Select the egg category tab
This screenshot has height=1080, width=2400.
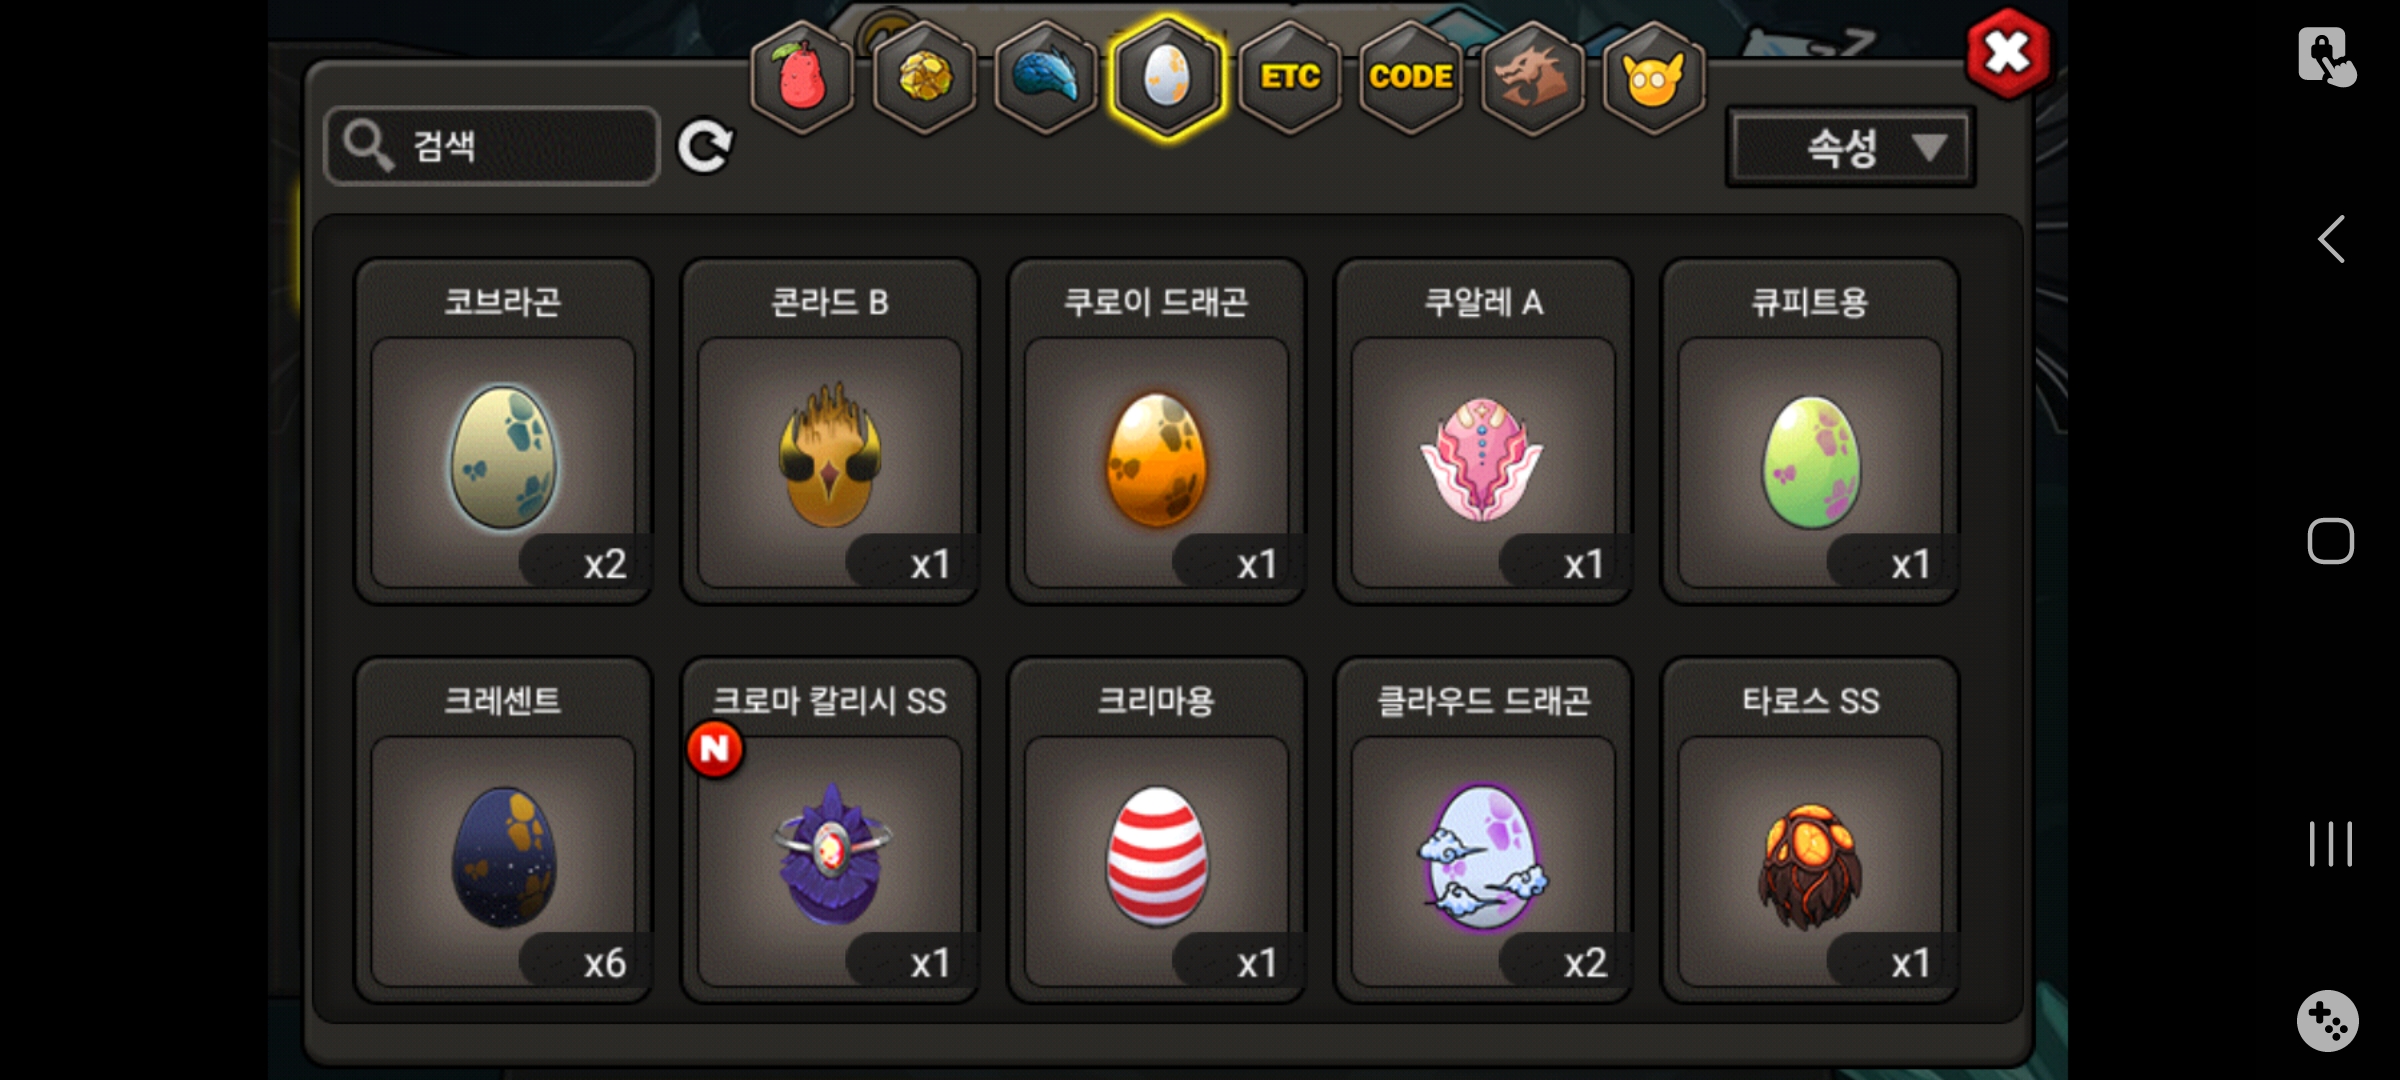coord(1167,77)
